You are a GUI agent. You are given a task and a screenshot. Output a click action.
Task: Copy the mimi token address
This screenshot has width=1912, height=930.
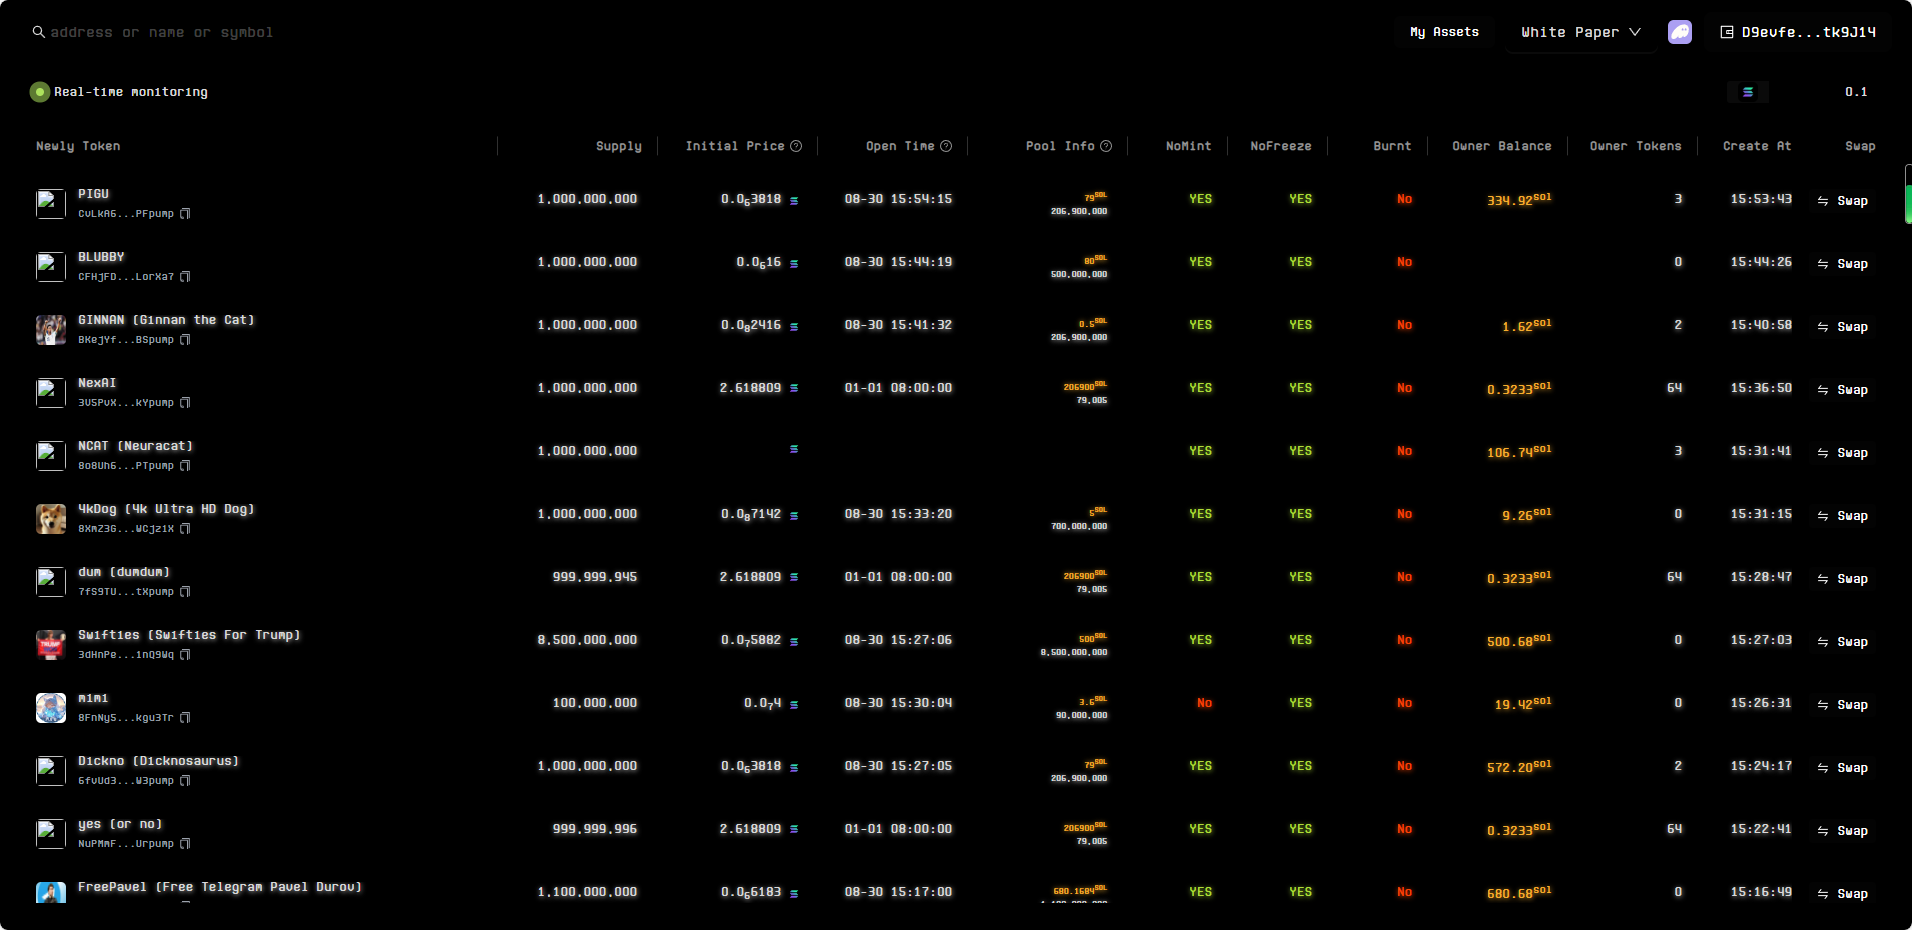(185, 718)
